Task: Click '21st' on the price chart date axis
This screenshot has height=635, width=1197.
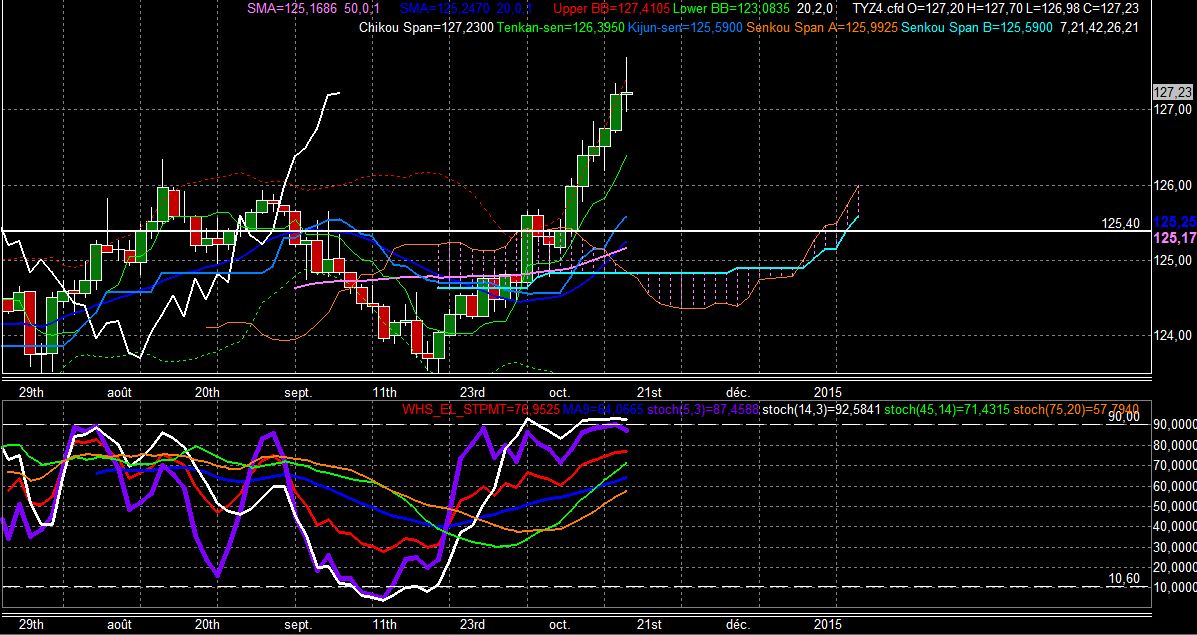Action: 650,392
